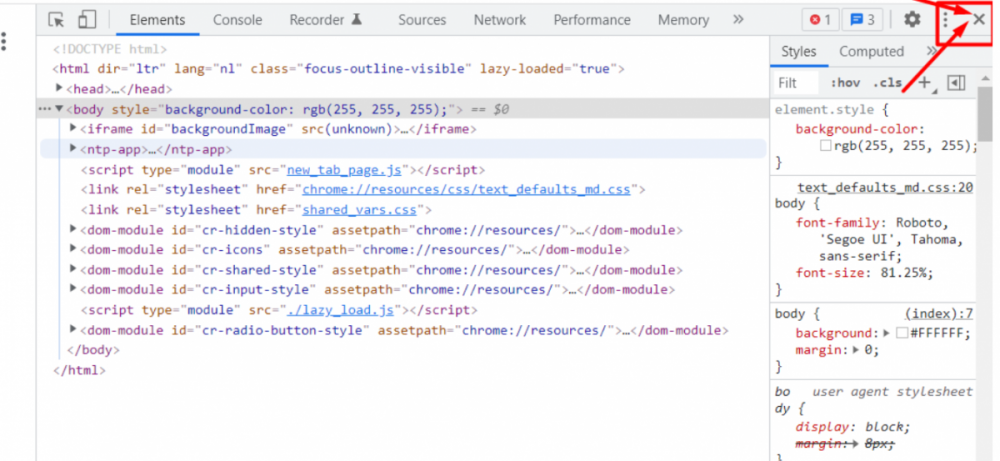Open DevTools settings gear
This screenshot has width=1000, height=461.
(912, 20)
